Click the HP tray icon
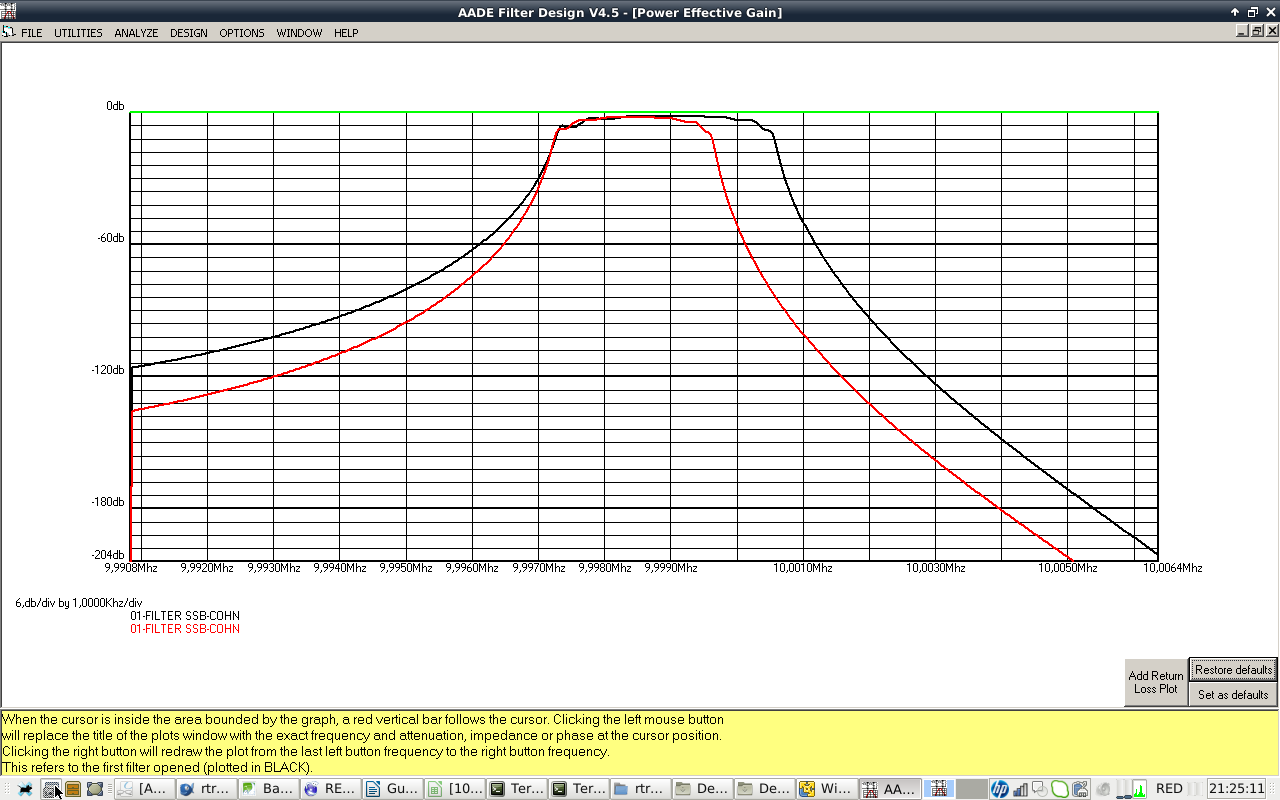The height and width of the screenshot is (800, 1280). coord(999,789)
